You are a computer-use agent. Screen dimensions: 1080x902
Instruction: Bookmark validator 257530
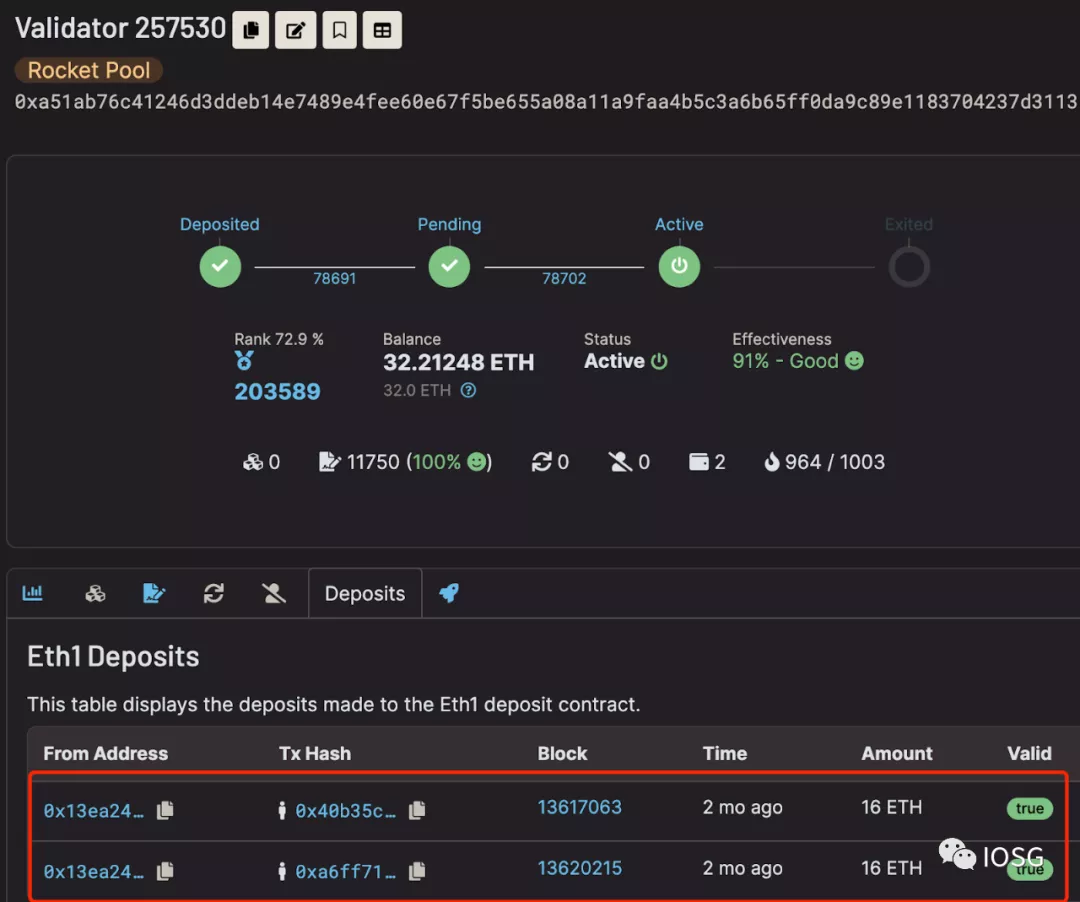coord(340,30)
